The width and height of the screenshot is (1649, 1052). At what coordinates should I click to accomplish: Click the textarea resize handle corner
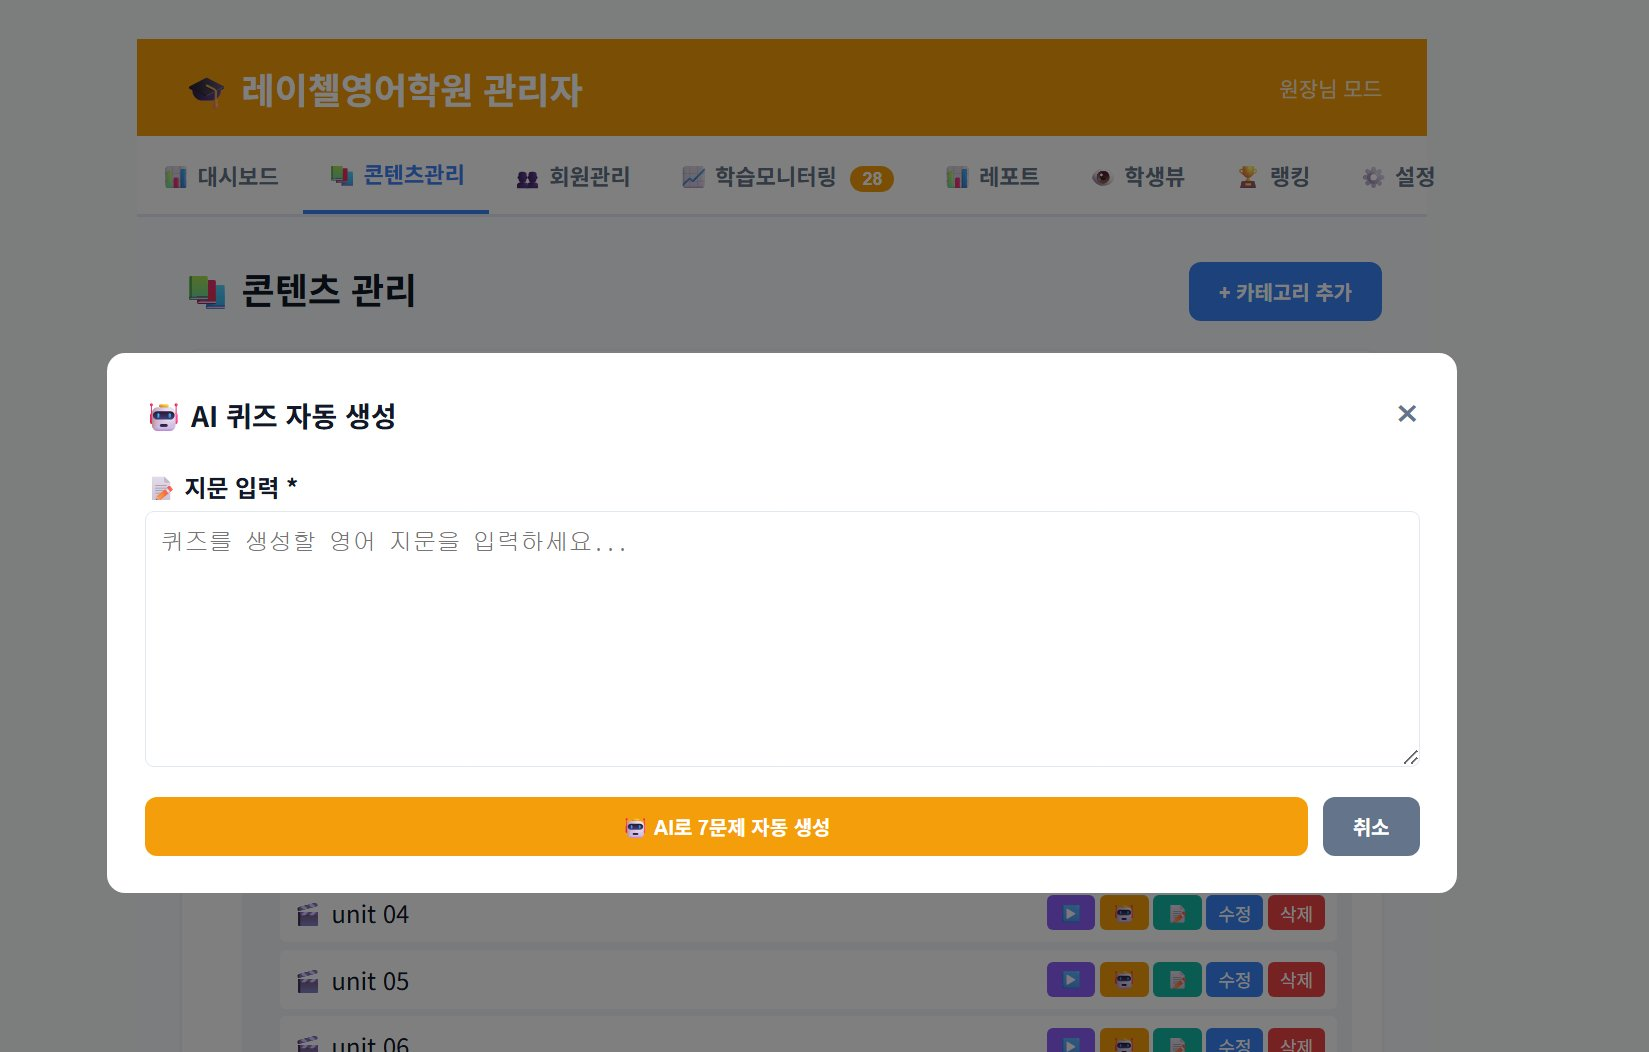pos(1411,757)
